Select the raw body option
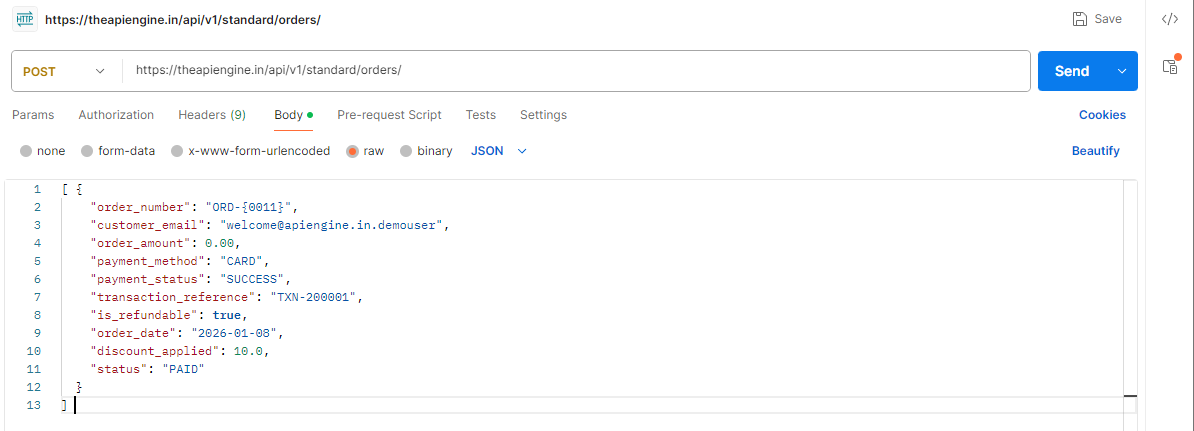1194x431 pixels. tap(353, 151)
